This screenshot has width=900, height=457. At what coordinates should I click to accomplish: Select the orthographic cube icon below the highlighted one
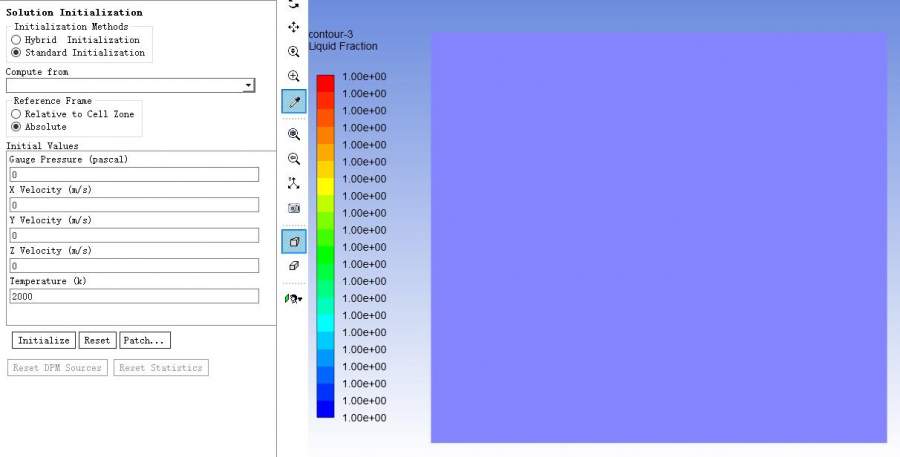(x=294, y=266)
